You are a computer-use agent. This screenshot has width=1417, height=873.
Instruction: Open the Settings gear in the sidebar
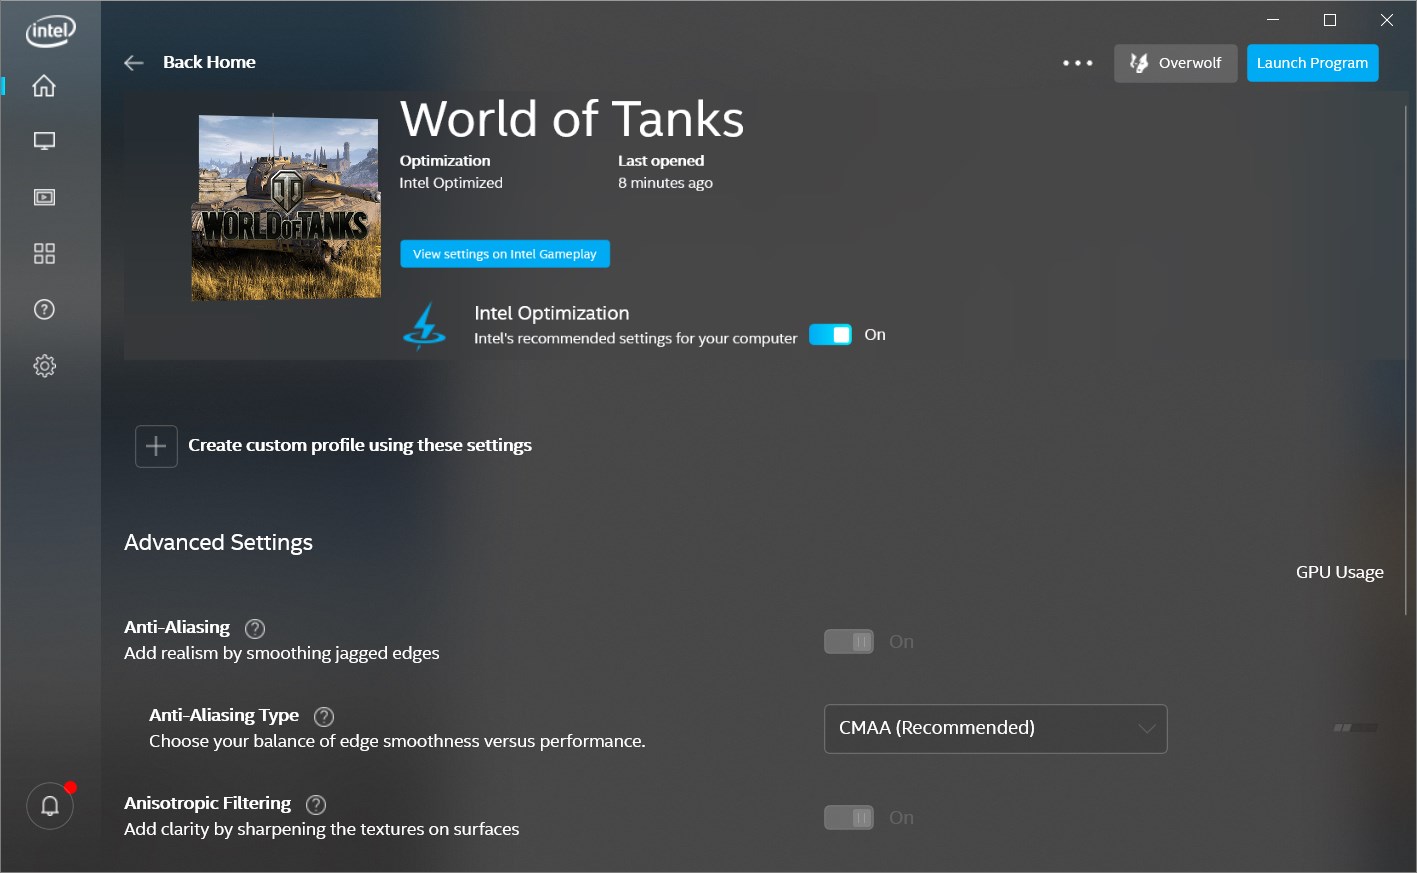(44, 365)
